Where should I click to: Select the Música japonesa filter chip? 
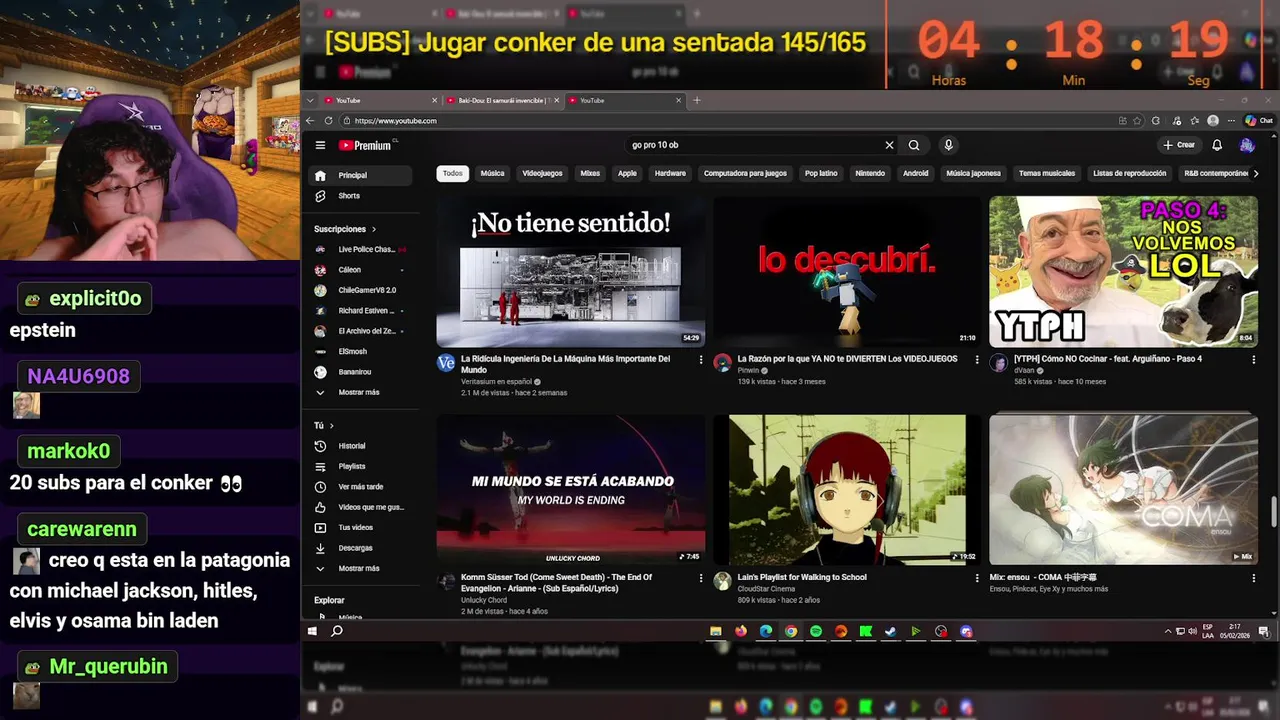tap(973, 173)
